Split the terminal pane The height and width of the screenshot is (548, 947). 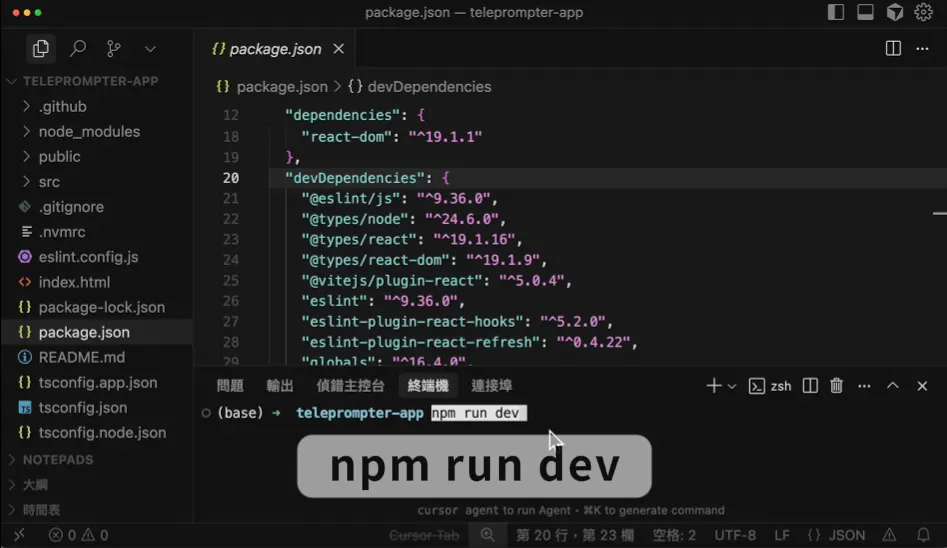810,385
